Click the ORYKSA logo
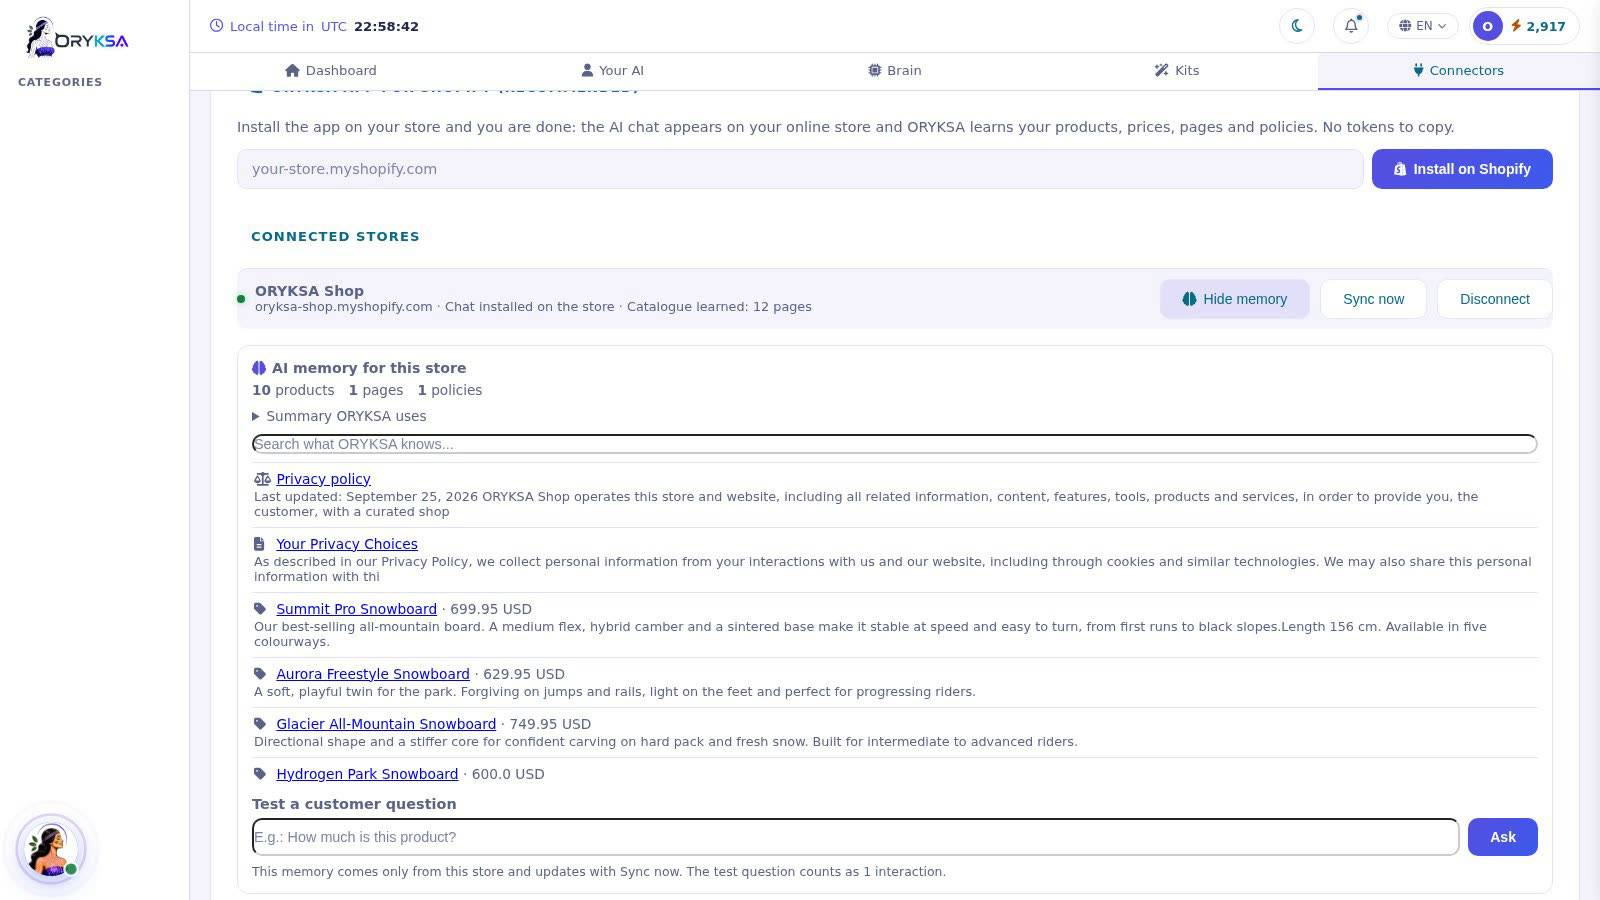 [77, 38]
